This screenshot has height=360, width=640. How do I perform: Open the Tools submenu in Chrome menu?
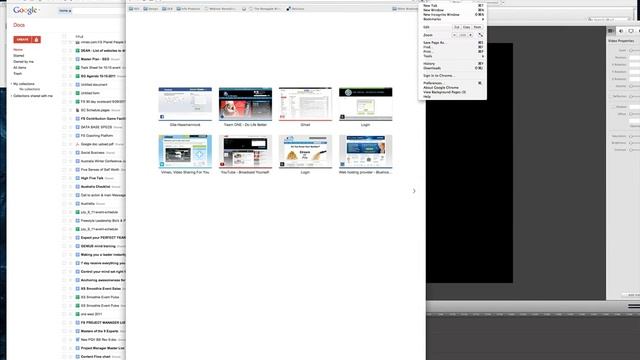click(x=452, y=56)
